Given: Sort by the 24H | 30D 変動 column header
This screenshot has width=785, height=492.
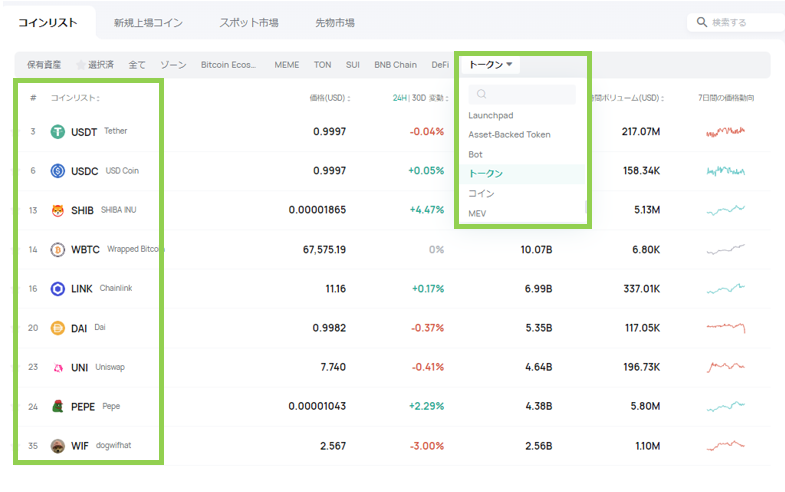Looking at the screenshot, I should tap(421, 98).
